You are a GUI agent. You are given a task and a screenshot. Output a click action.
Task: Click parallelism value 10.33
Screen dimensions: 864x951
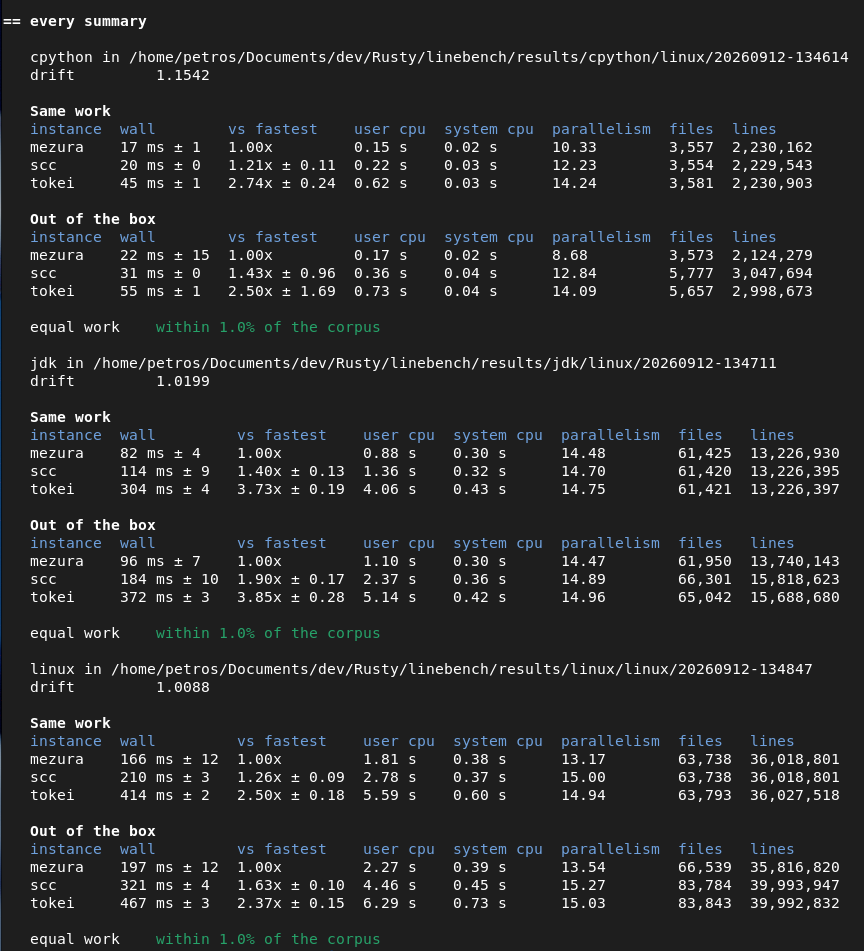574,147
